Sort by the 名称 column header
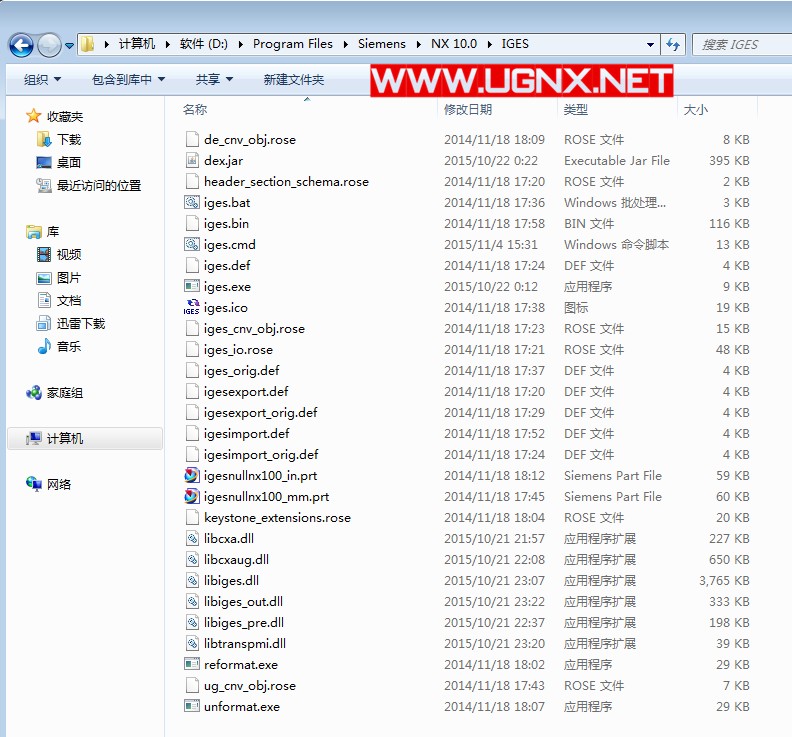792x737 pixels. click(195, 110)
